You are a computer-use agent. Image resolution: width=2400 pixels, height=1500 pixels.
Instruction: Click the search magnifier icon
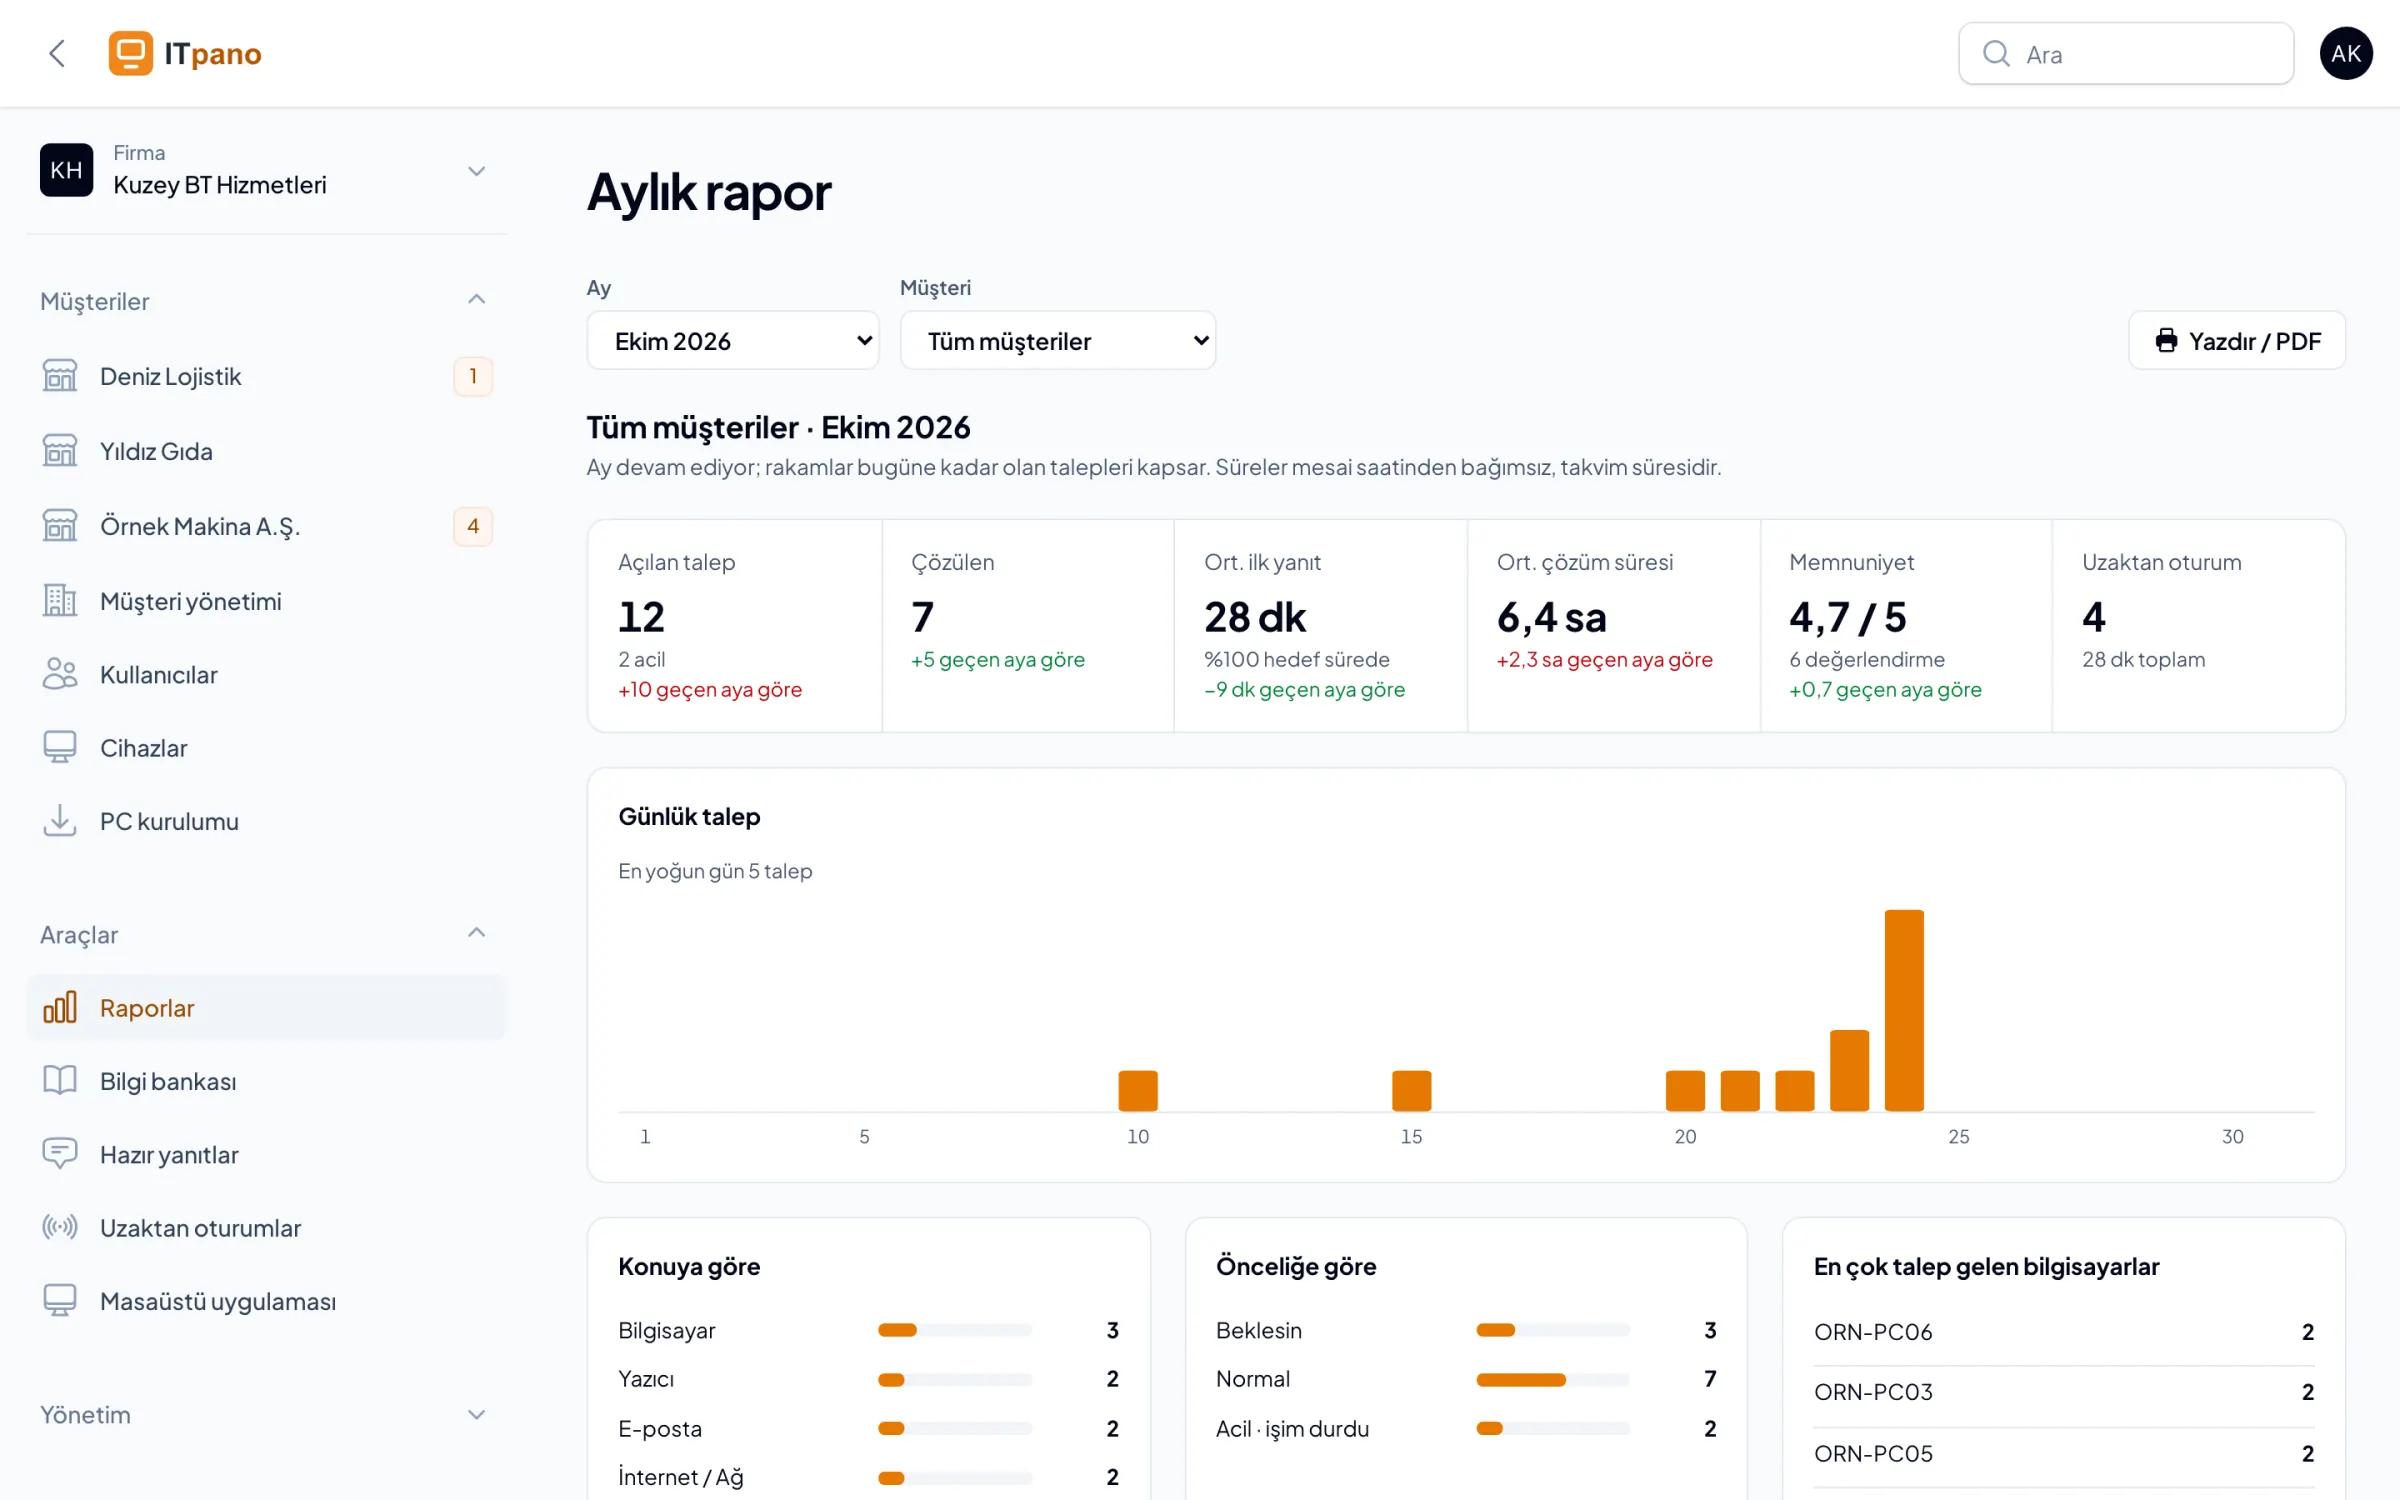[1996, 53]
